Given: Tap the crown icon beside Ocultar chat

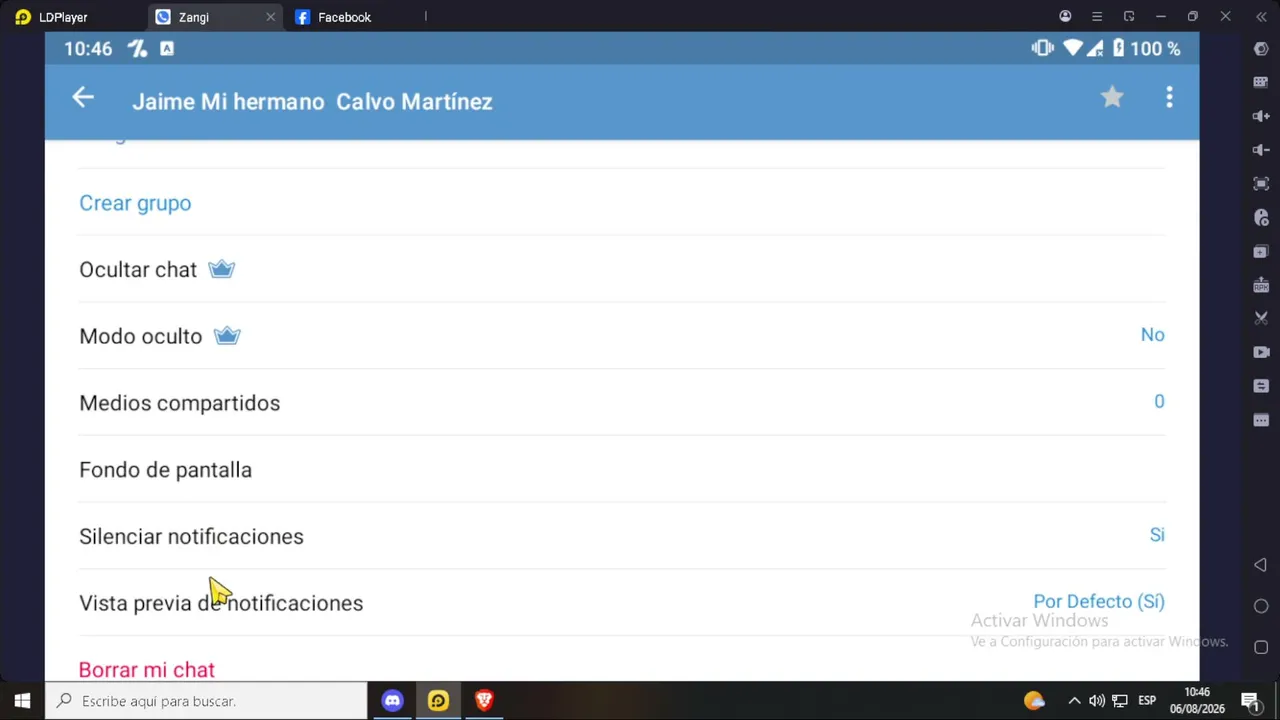Looking at the screenshot, I should click(221, 269).
